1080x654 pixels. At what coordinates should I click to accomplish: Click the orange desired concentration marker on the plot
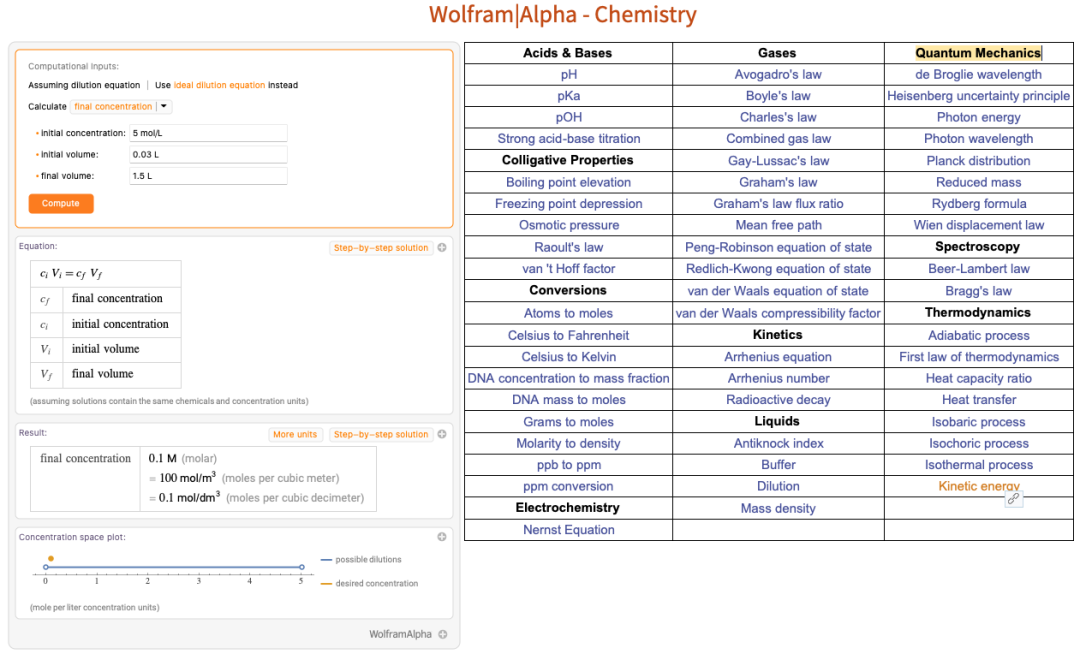[x=51, y=559]
